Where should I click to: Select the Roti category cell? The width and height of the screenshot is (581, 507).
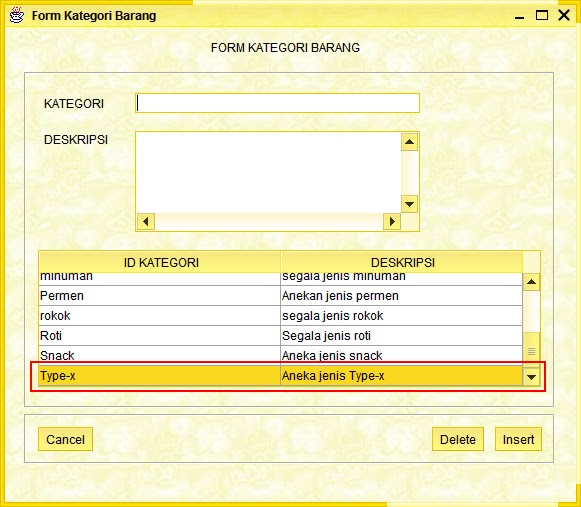pyautogui.click(x=160, y=336)
